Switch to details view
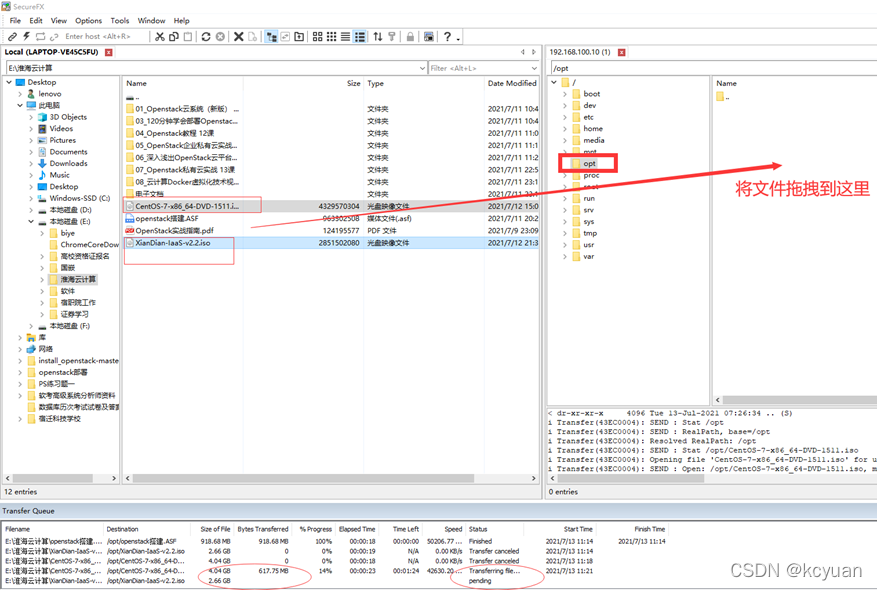This screenshot has height=590, width=877. pos(360,36)
